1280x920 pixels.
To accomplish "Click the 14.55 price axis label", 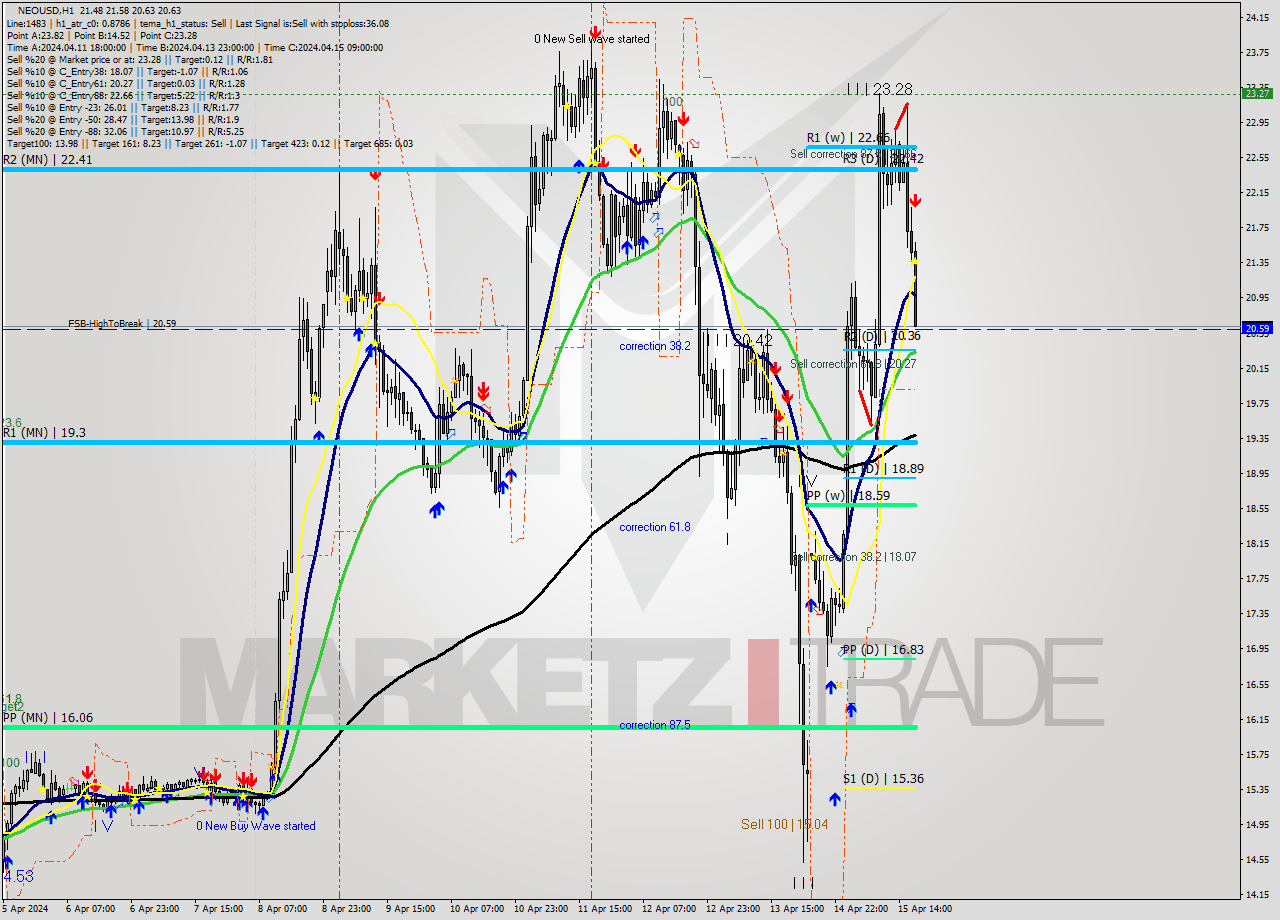I will 1258,860.
